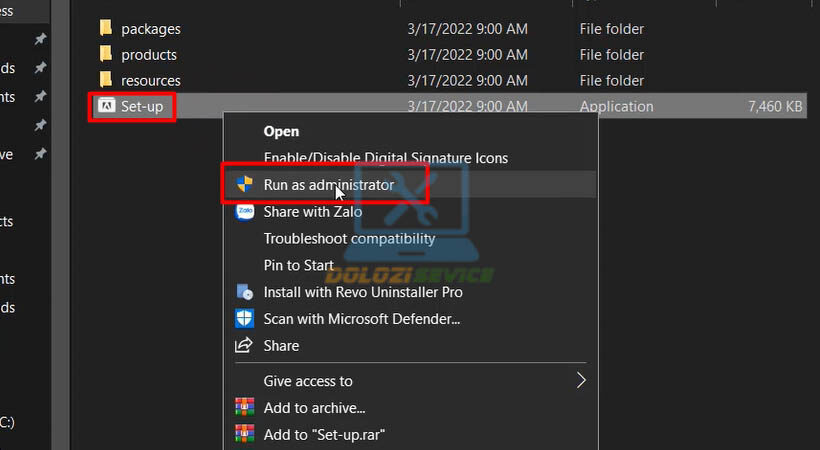The image size is (820, 450).
Task: Select the resources folder name
Action: click(151, 80)
